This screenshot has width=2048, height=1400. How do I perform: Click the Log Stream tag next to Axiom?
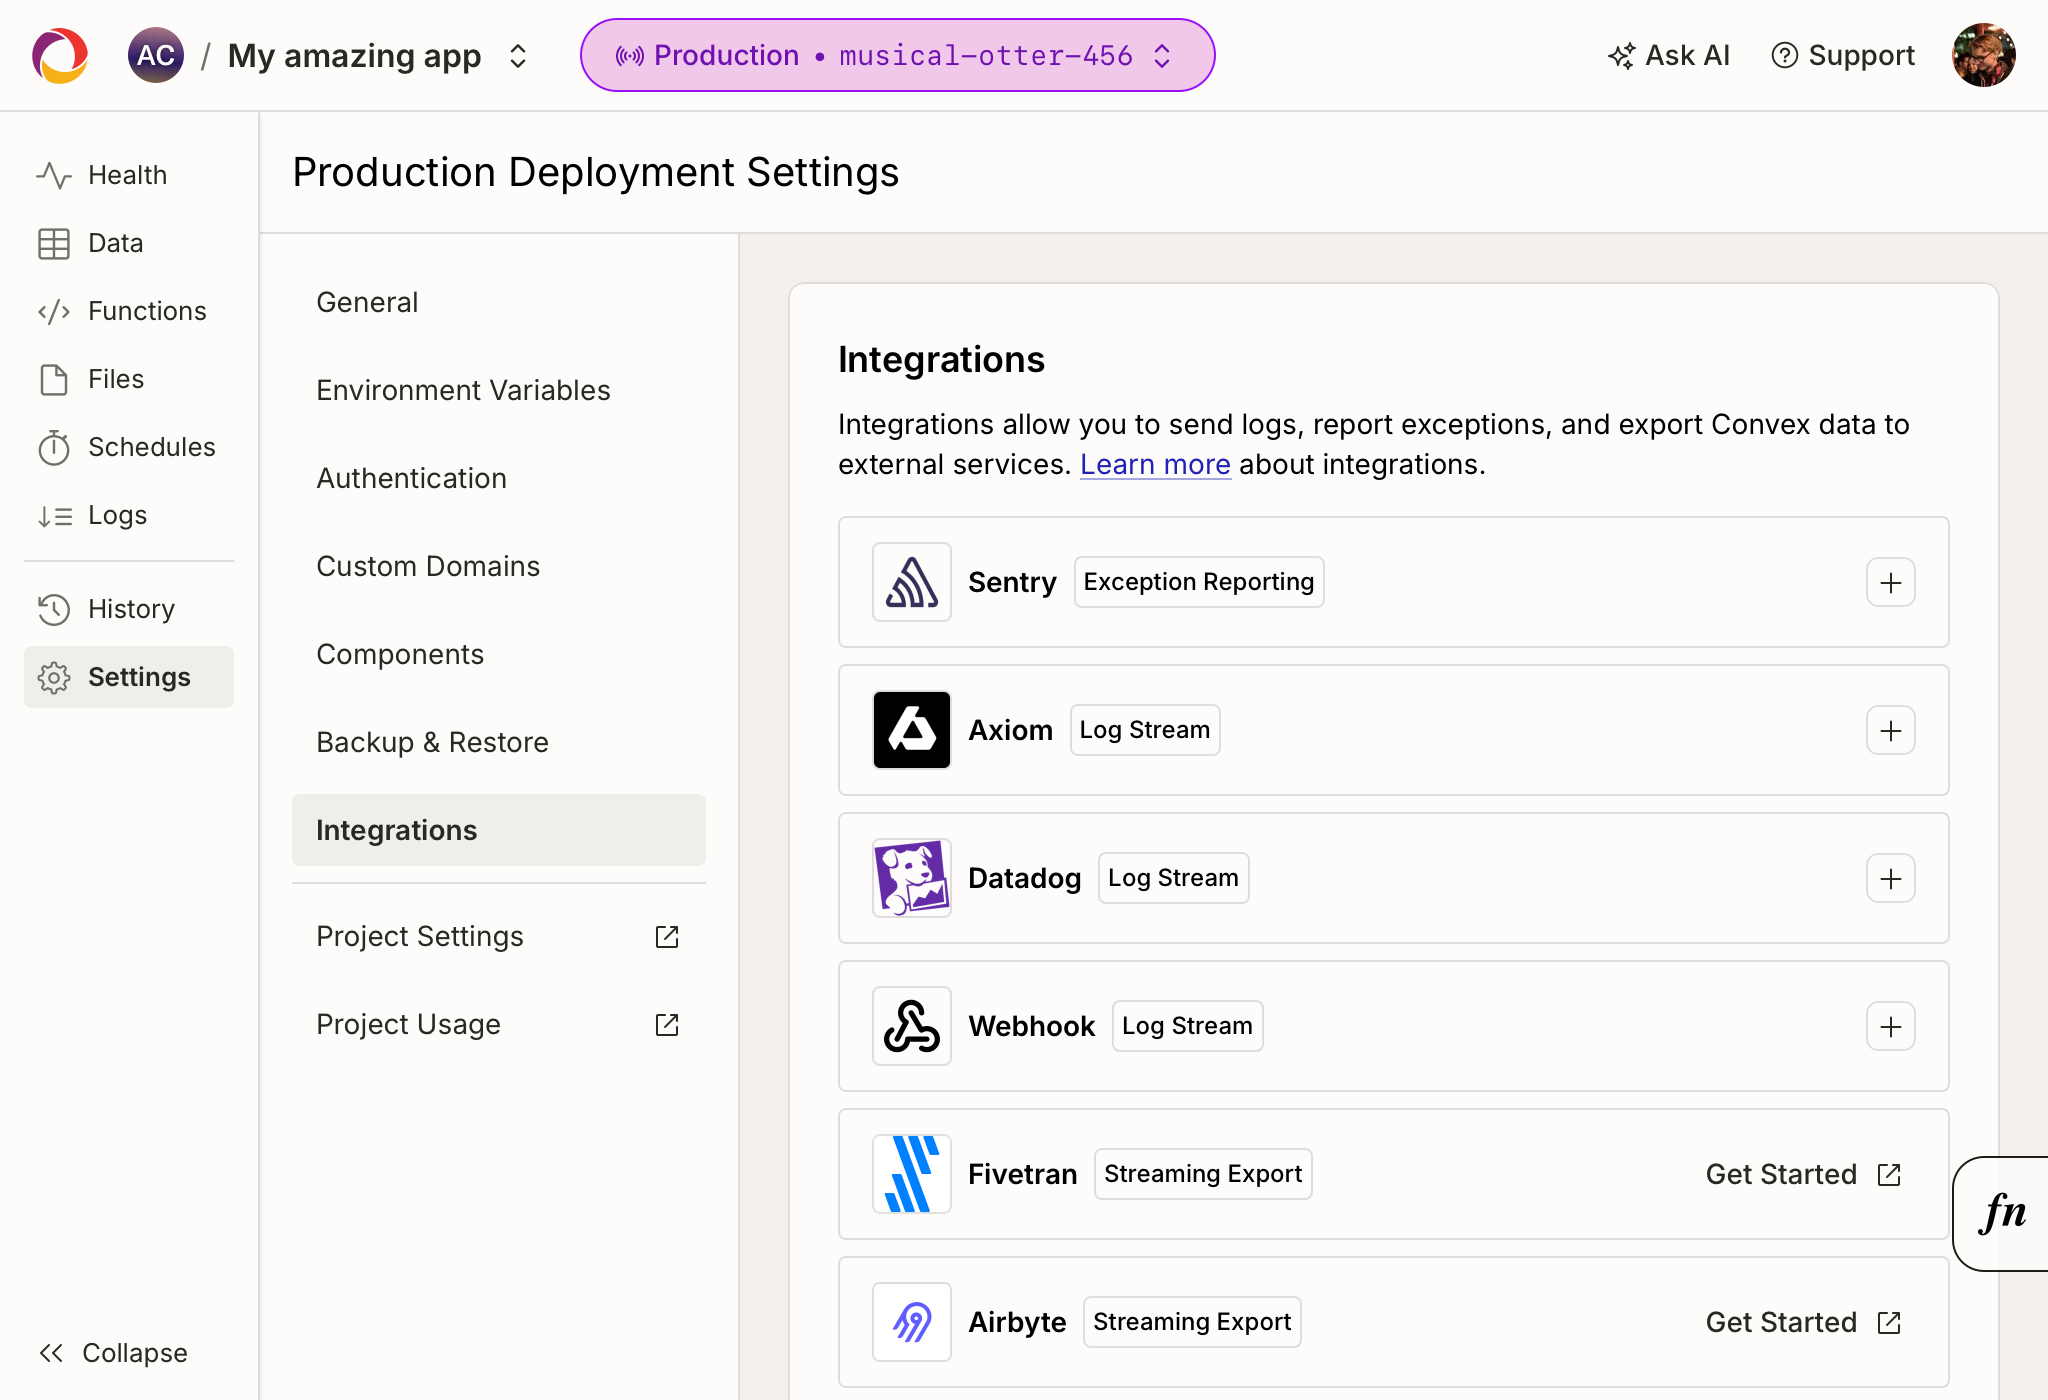[x=1145, y=730]
